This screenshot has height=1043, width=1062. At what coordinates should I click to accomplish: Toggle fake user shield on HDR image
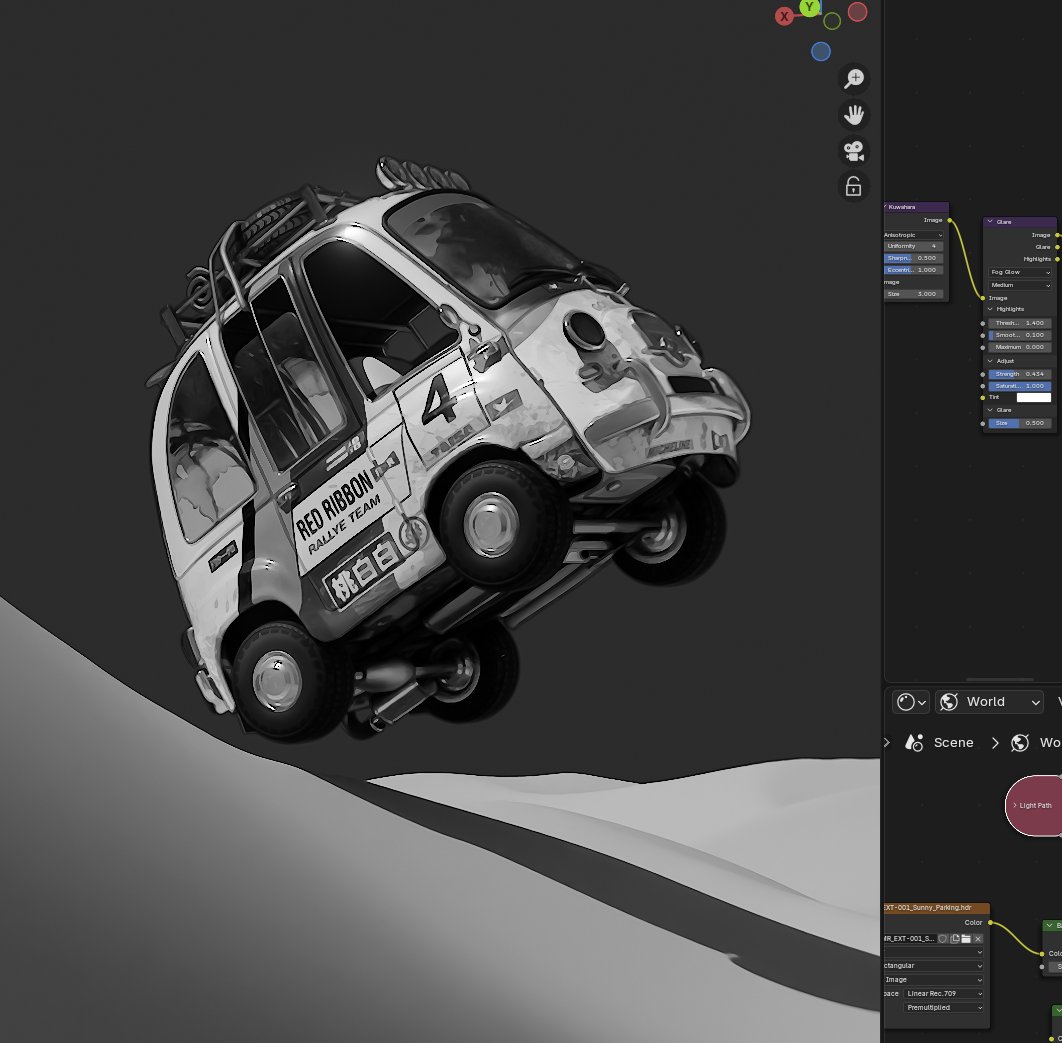pyautogui.click(x=943, y=939)
